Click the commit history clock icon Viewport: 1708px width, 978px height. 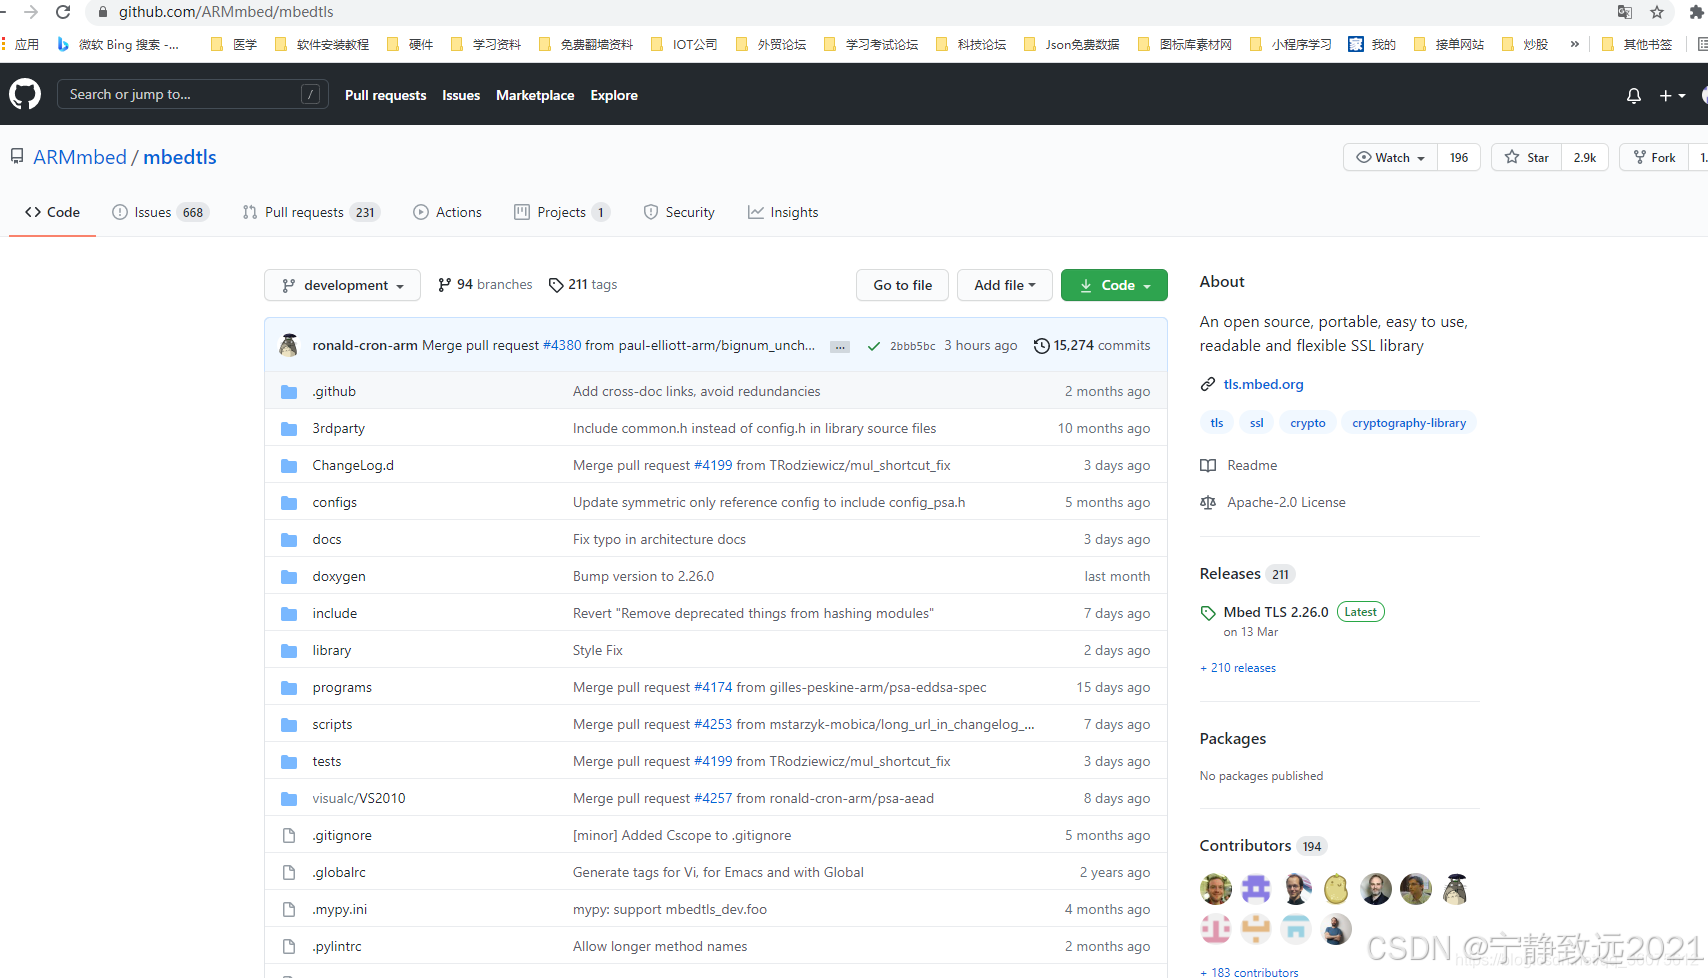1041,346
